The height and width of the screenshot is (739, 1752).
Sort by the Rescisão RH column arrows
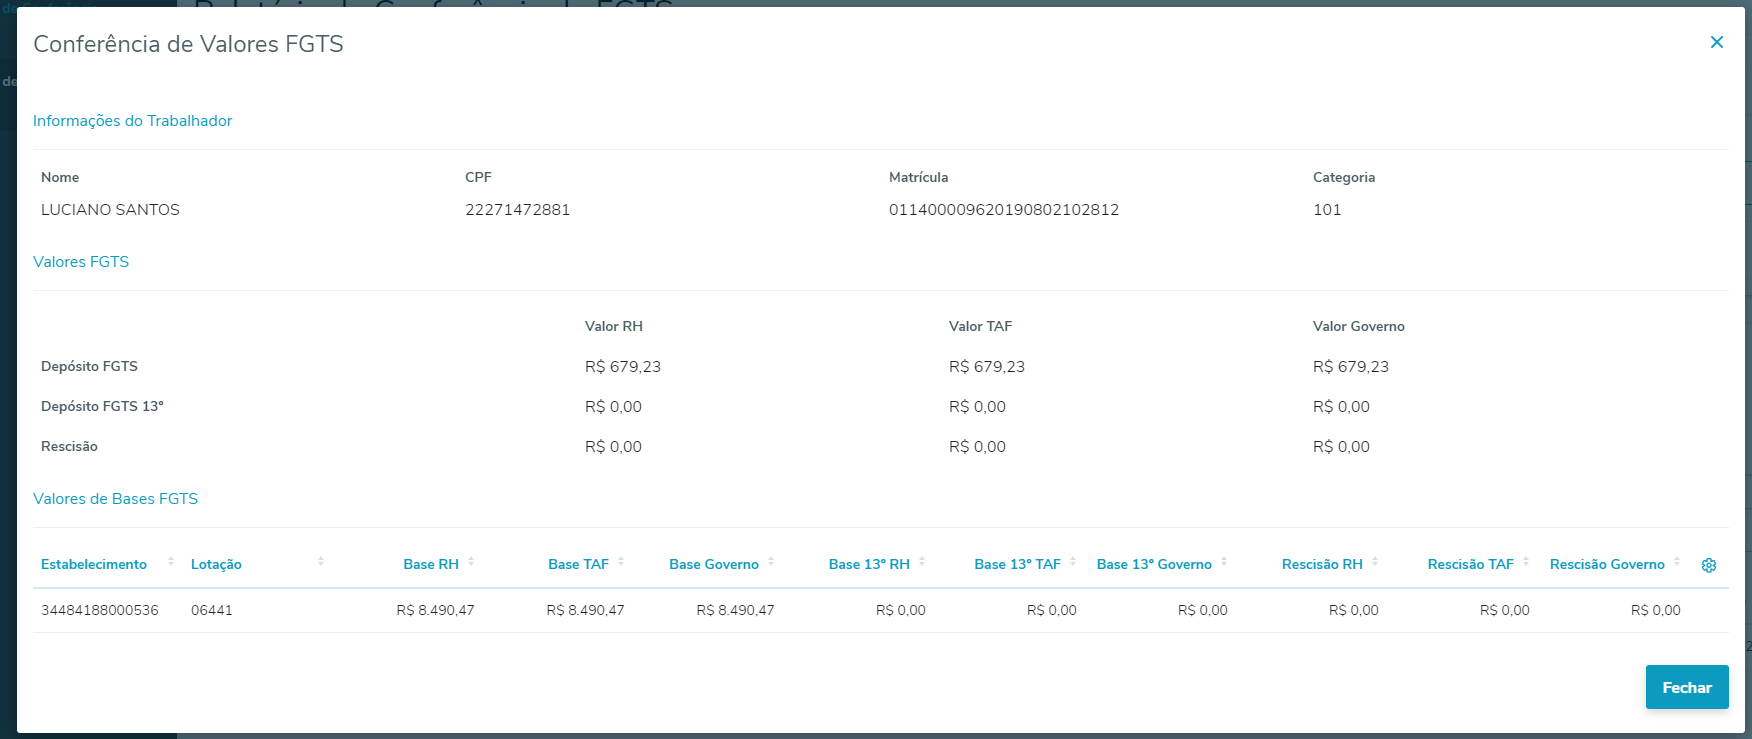click(1375, 562)
